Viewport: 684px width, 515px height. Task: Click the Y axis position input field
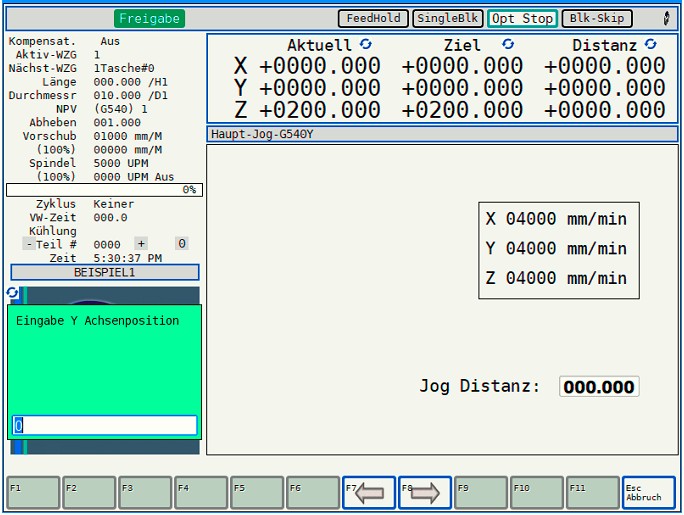[105, 425]
